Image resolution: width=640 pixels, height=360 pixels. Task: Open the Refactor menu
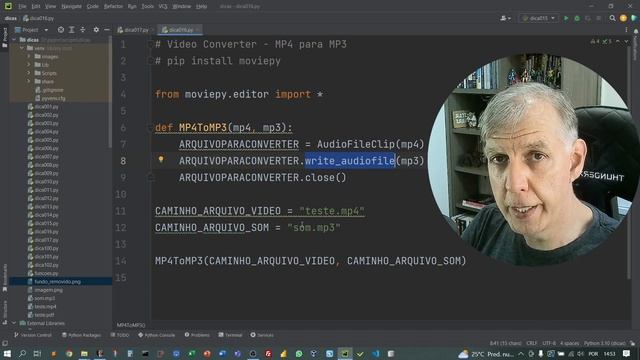[113, 7]
